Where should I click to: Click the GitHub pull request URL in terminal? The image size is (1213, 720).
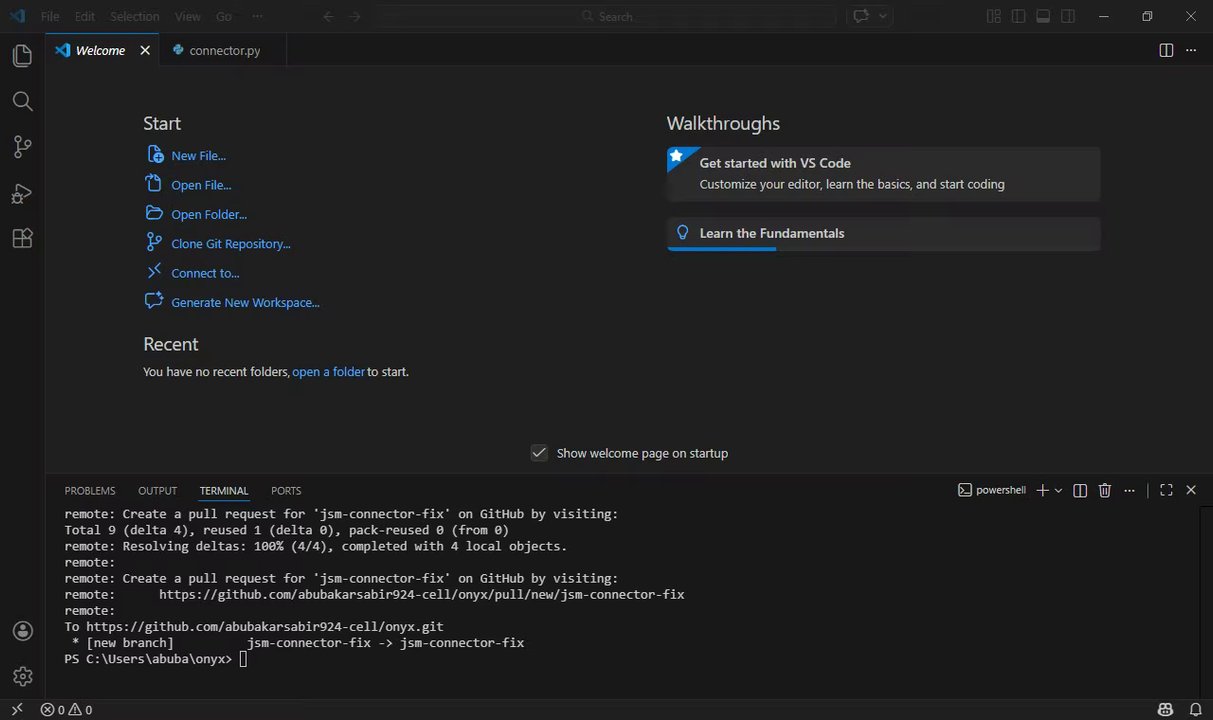tap(421, 594)
